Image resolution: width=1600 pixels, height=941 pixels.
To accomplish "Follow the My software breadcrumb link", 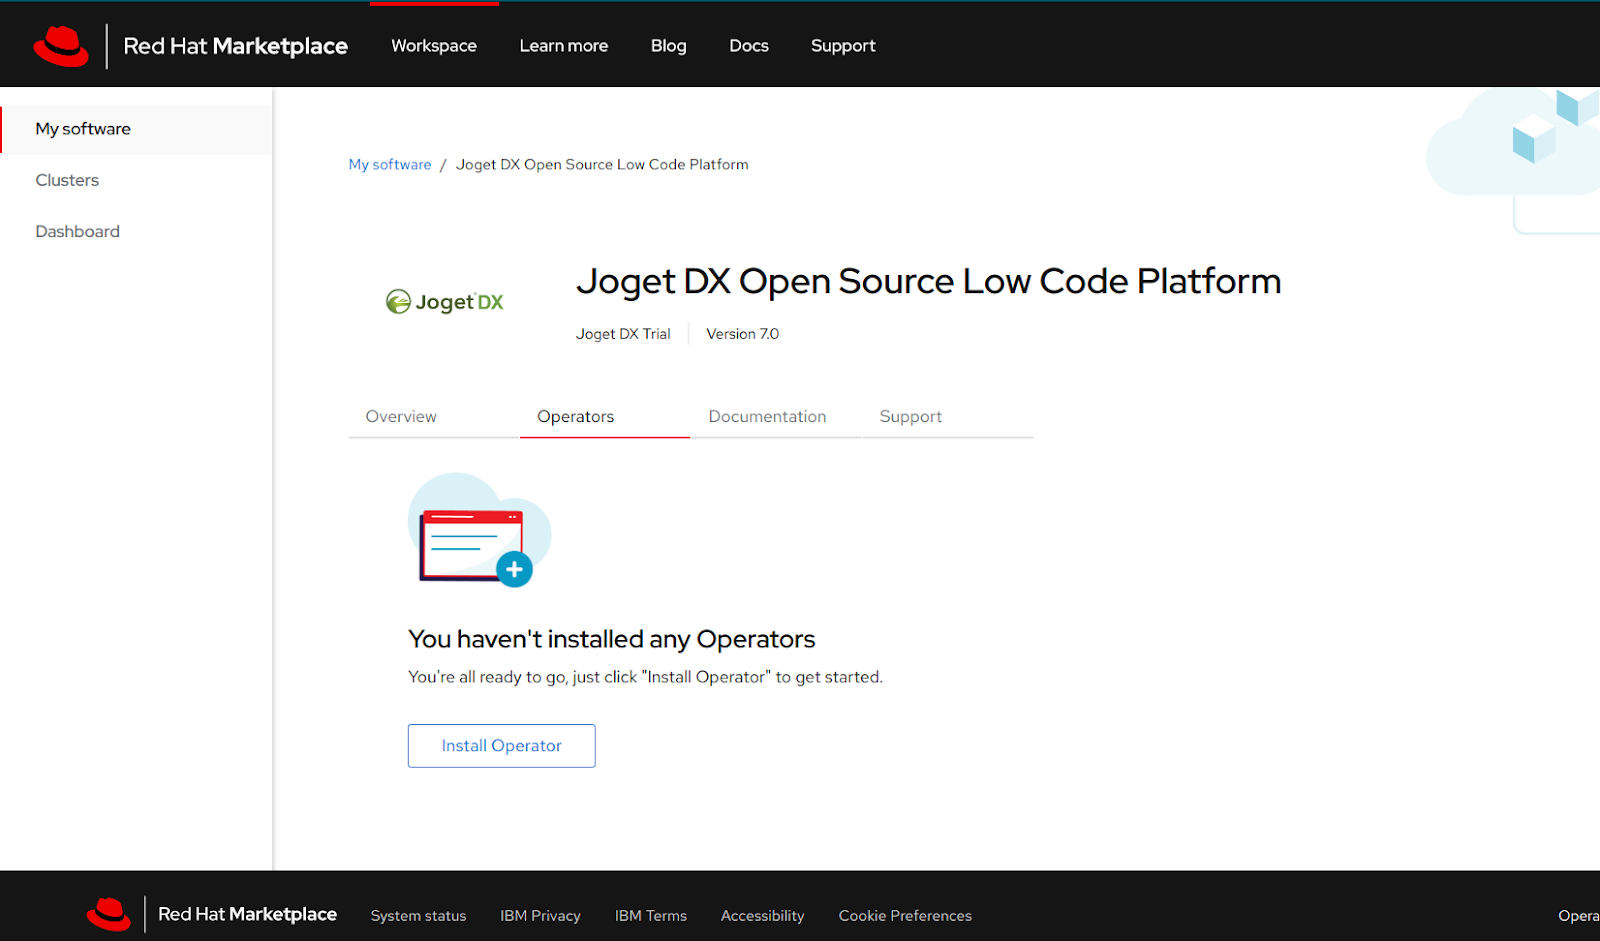I will pos(390,165).
